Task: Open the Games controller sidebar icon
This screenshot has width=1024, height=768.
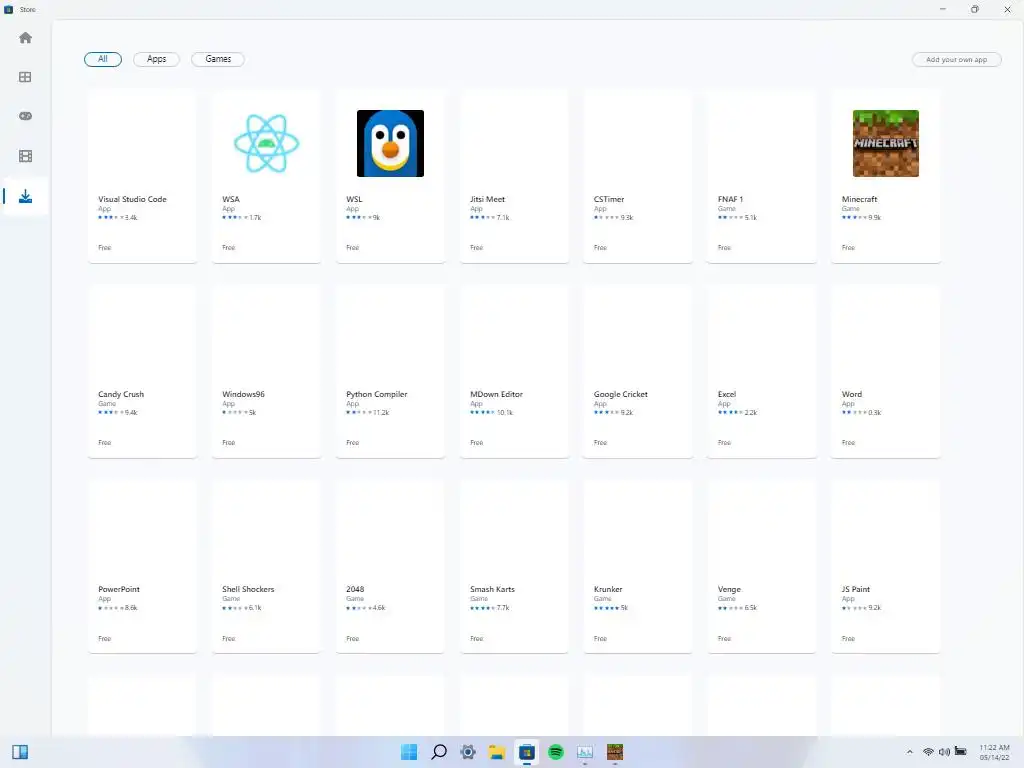Action: [25, 116]
